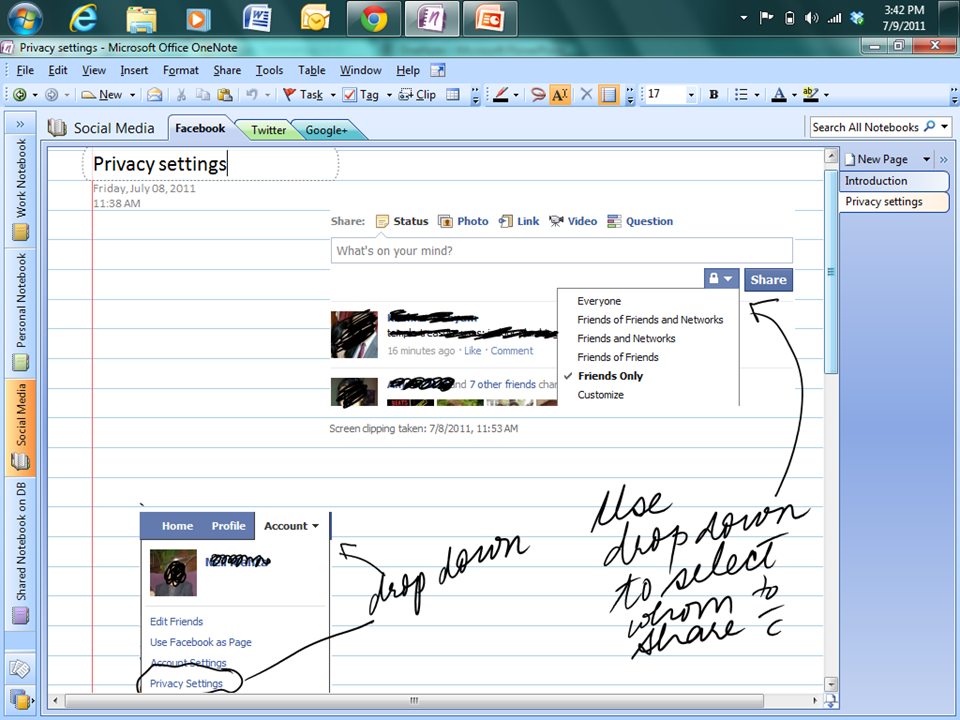Viewport: 960px width, 720px height.
Task: Open the Tag dropdown arrow
Action: [389, 95]
